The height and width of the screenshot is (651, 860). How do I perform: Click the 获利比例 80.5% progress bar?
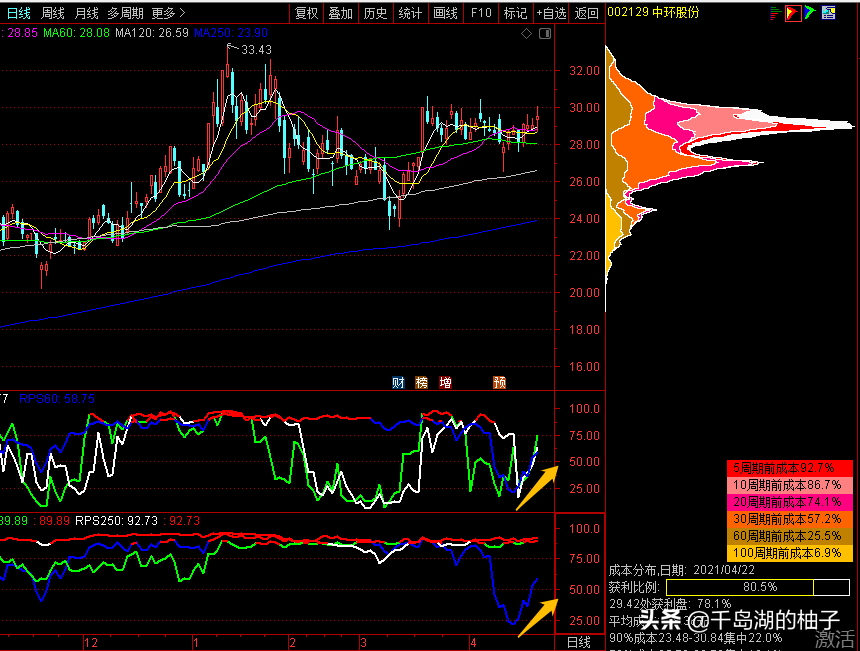[757, 587]
